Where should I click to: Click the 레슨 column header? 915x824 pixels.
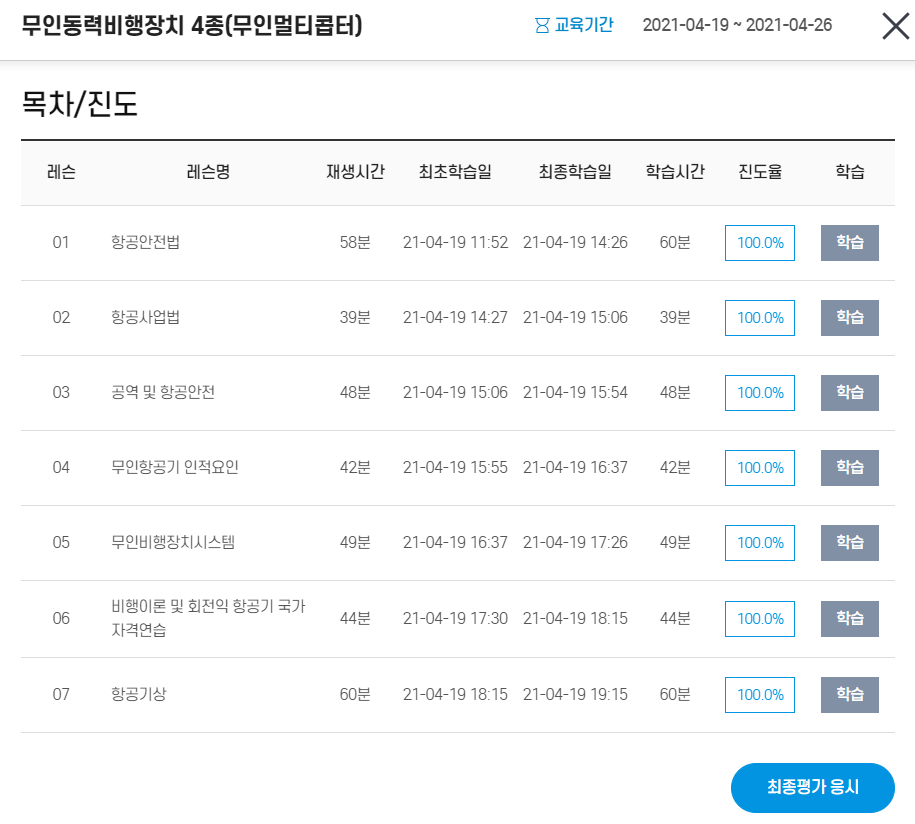(x=61, y=172)
